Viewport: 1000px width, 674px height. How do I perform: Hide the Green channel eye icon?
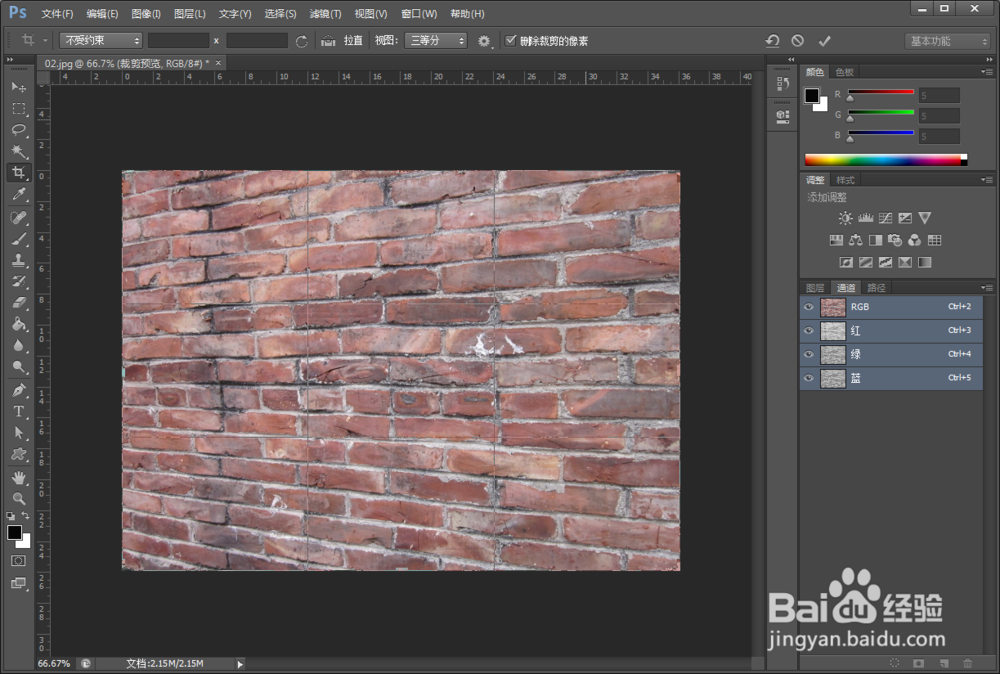click(809, 354)
